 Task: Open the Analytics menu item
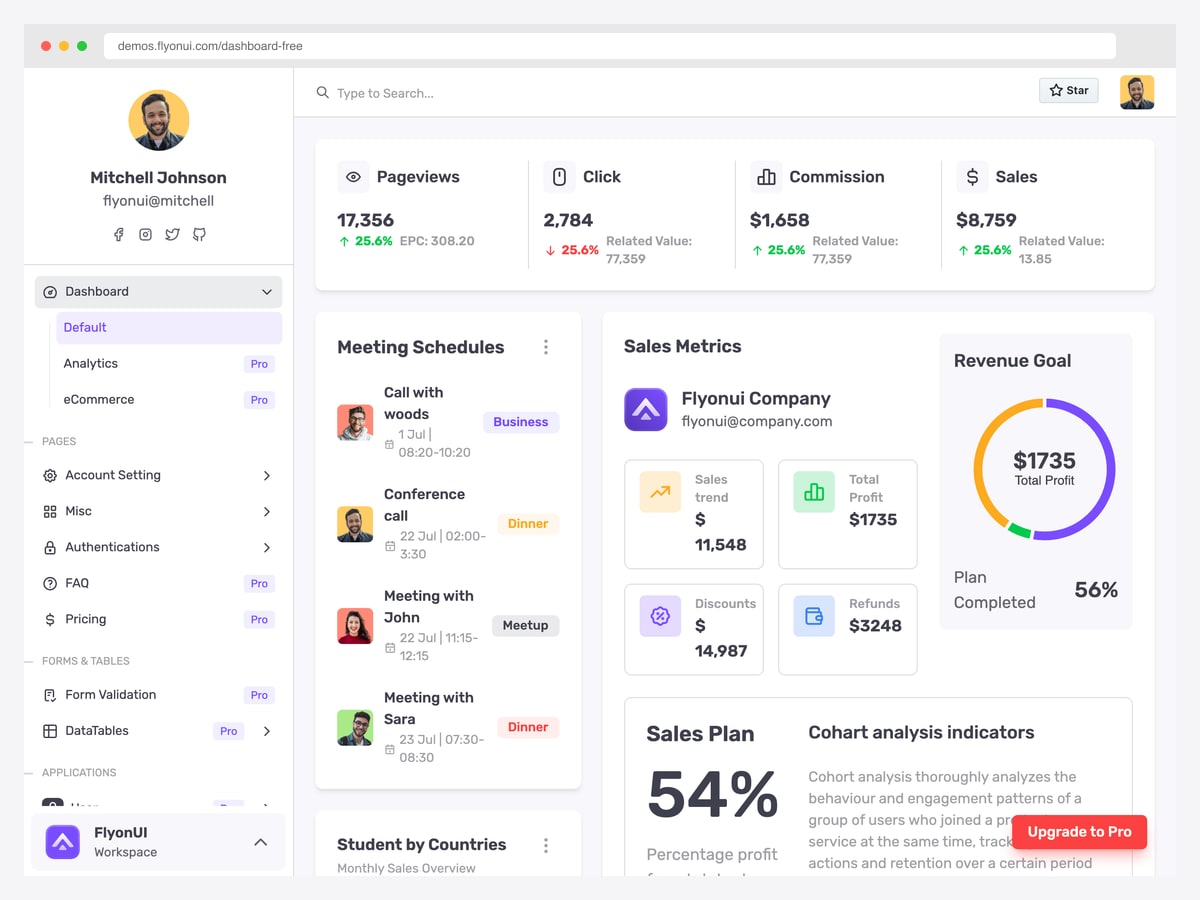(x=169, y=364)
